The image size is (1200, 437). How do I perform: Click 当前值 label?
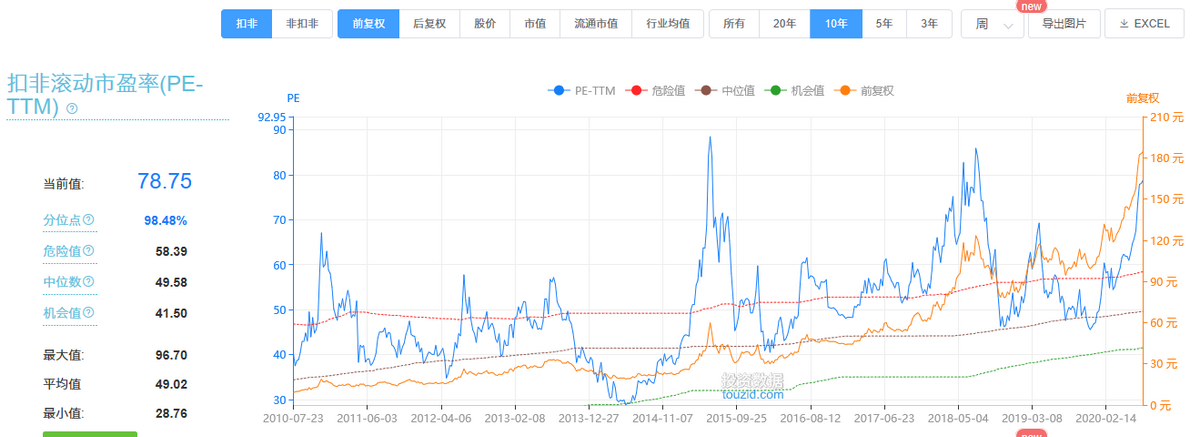tap(63, 183)
